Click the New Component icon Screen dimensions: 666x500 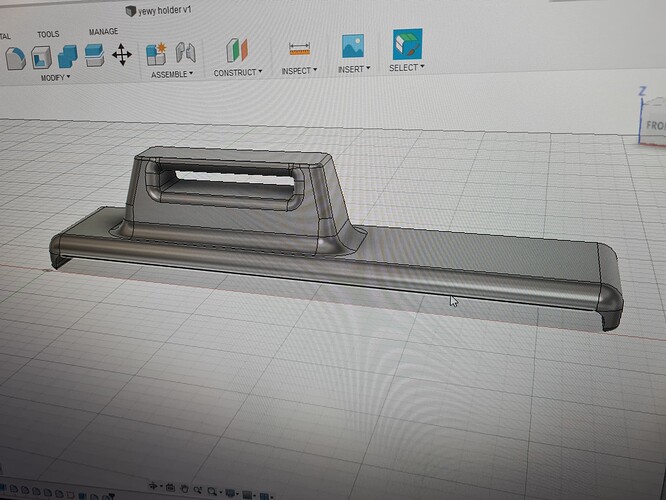pos(156,53)
